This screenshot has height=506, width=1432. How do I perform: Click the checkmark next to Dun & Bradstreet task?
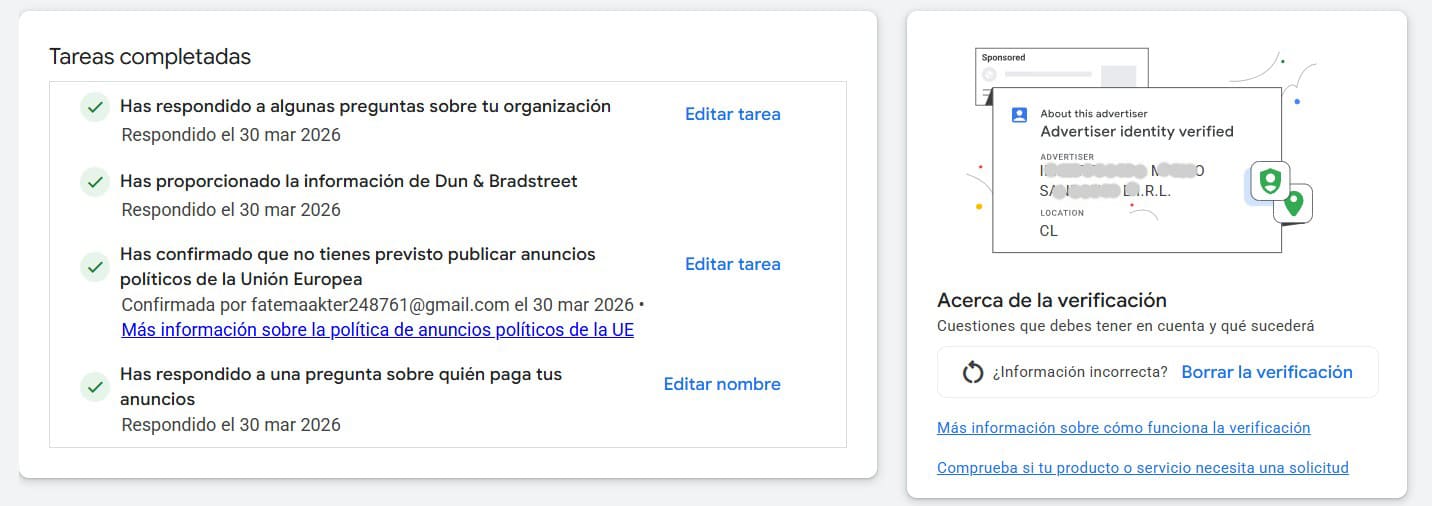[95, 183]
